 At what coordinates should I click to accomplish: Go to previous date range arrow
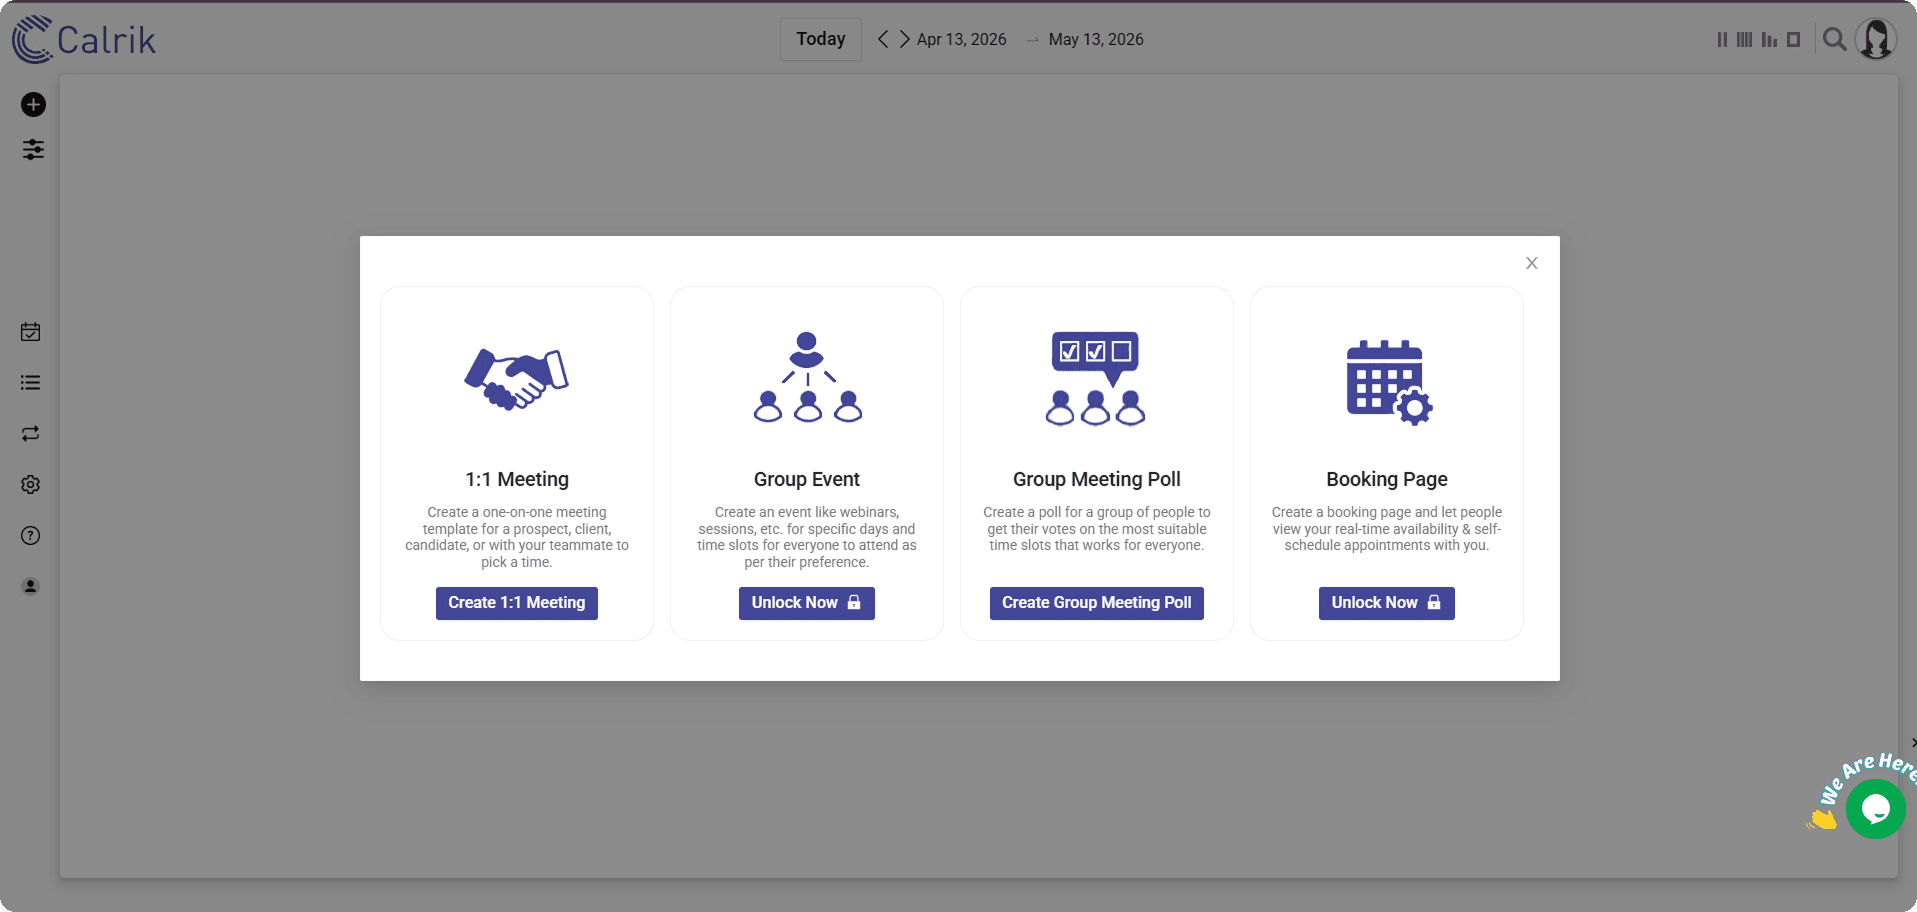point(883,39)
